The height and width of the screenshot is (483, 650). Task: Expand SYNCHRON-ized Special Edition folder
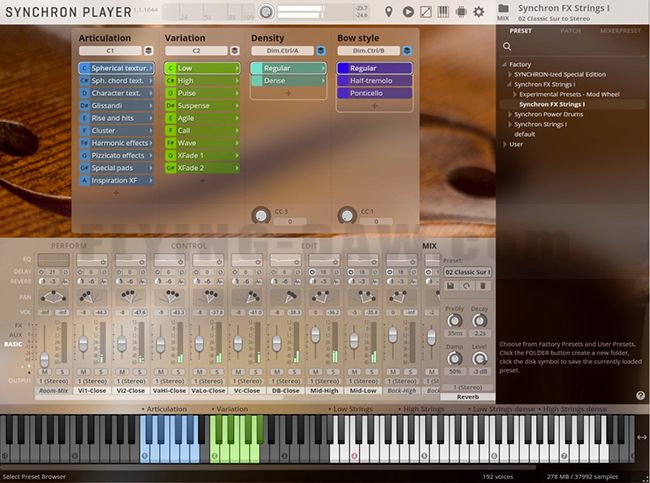[510, 75]
